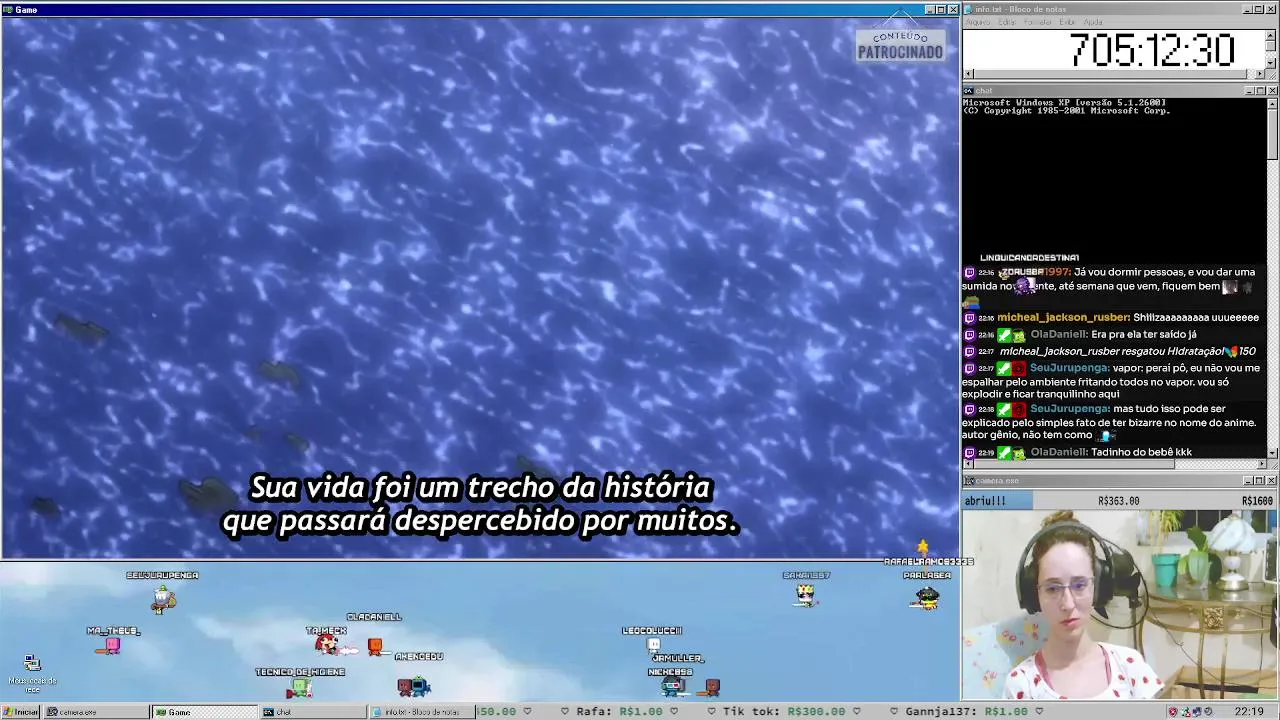
Task: Click the webcam video feed
Action: pyautogui.click(x=1119, y=605)
